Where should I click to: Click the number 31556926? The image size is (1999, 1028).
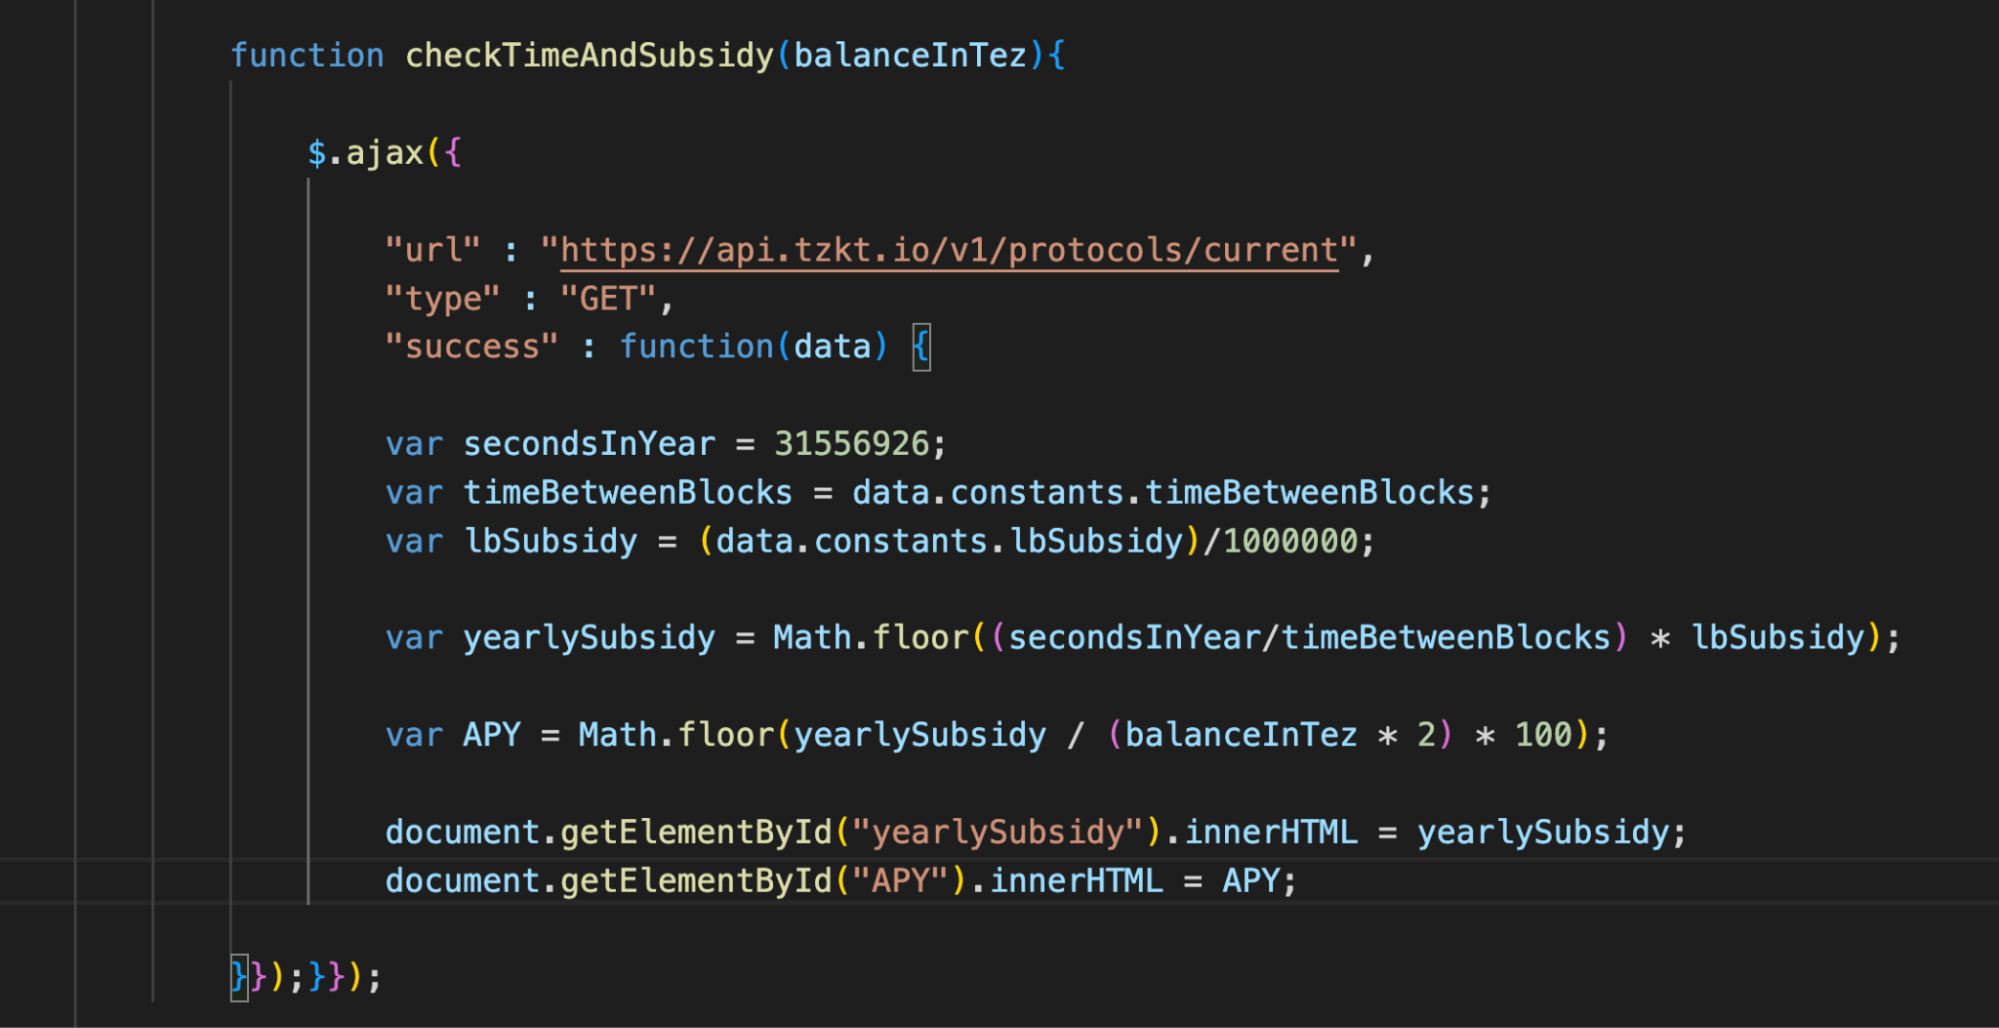pyautogui.click(x=851, y=444)
